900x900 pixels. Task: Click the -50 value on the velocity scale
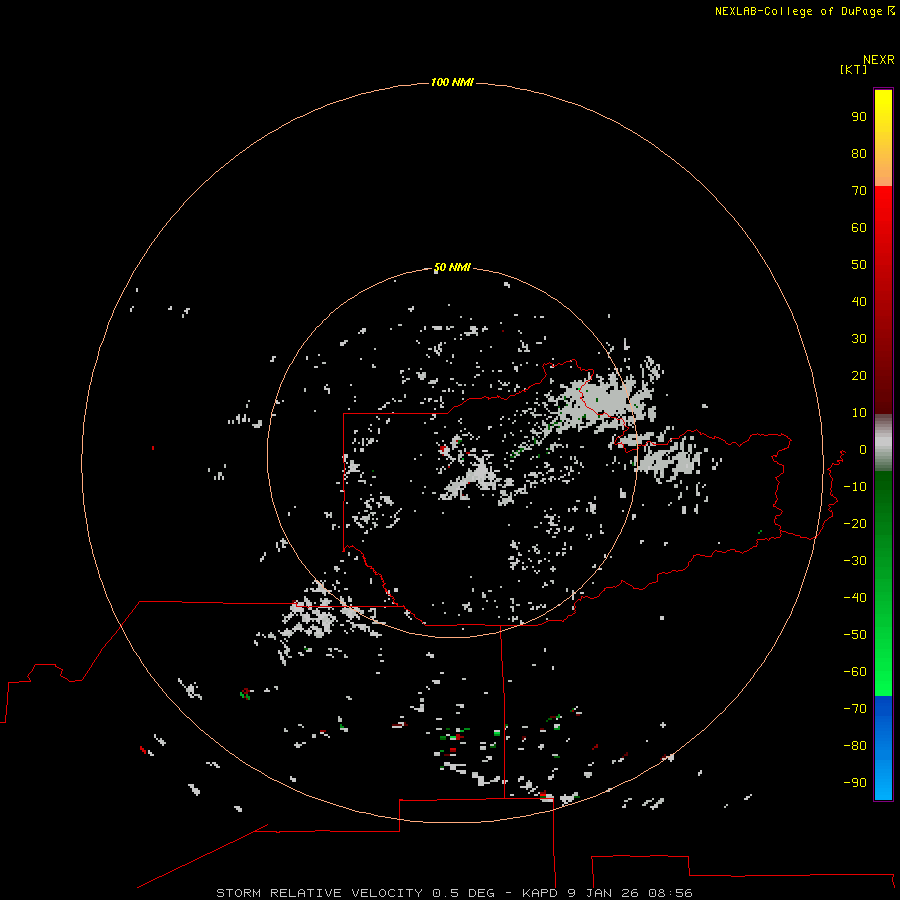(855, 635)
